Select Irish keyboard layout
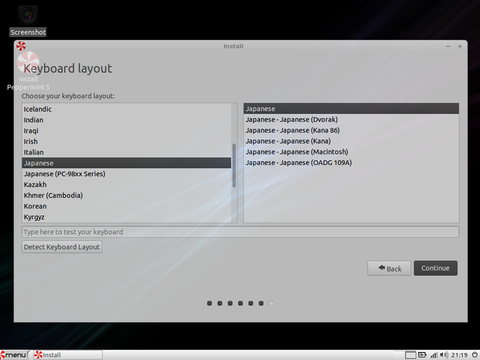 (x=126, y=141)
